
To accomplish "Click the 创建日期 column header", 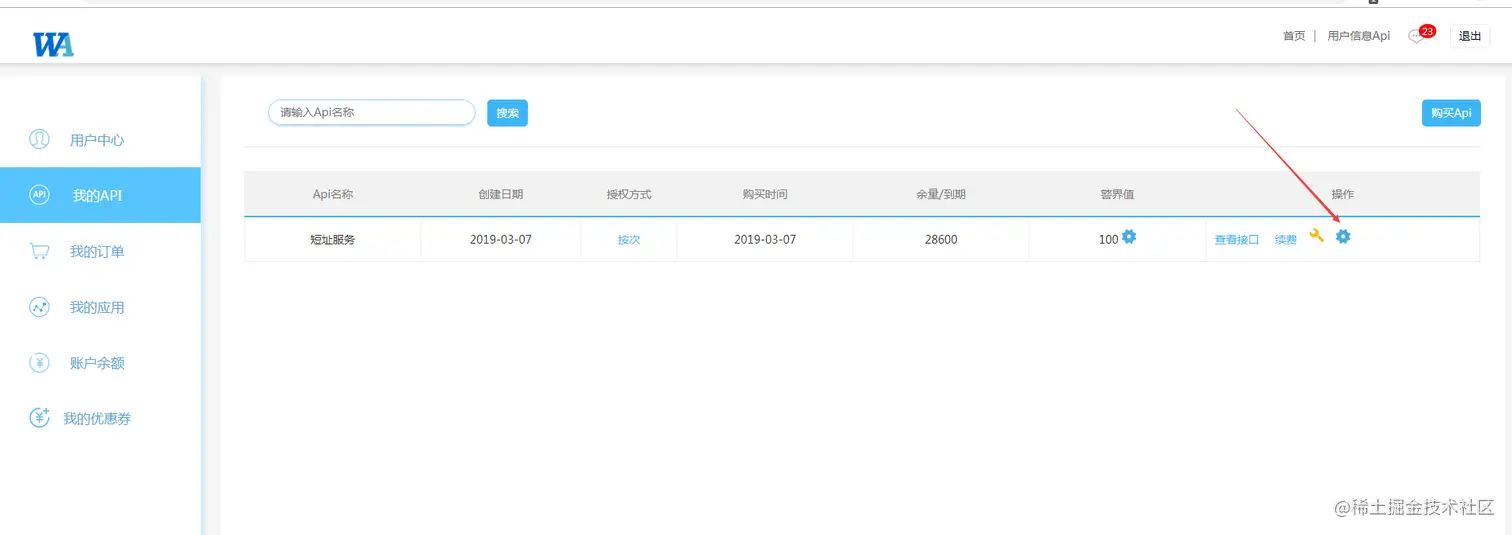I will click(x=501, y=194).
